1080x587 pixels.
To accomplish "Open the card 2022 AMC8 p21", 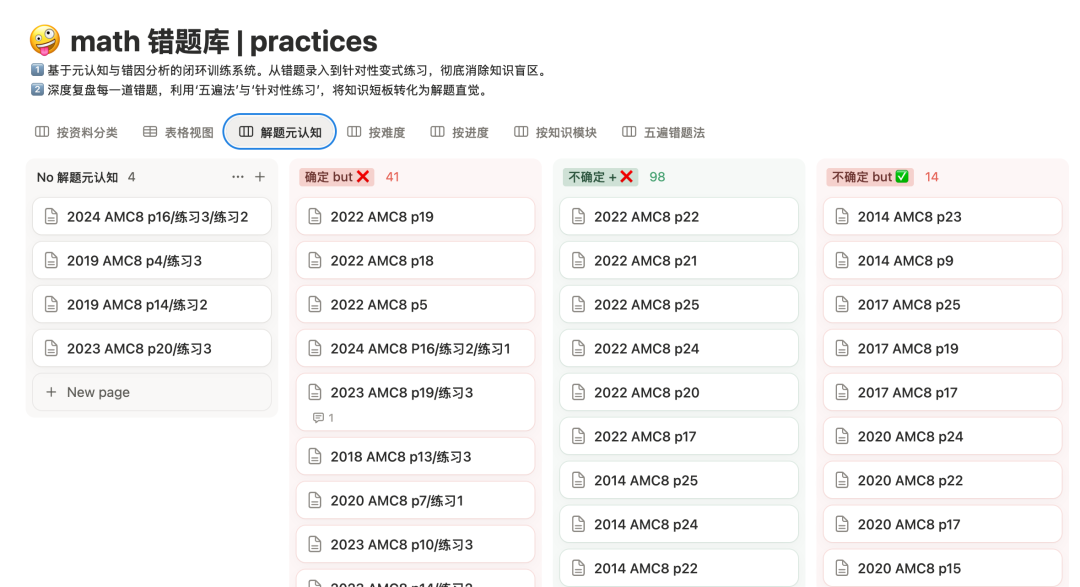I will pos(679,261).
